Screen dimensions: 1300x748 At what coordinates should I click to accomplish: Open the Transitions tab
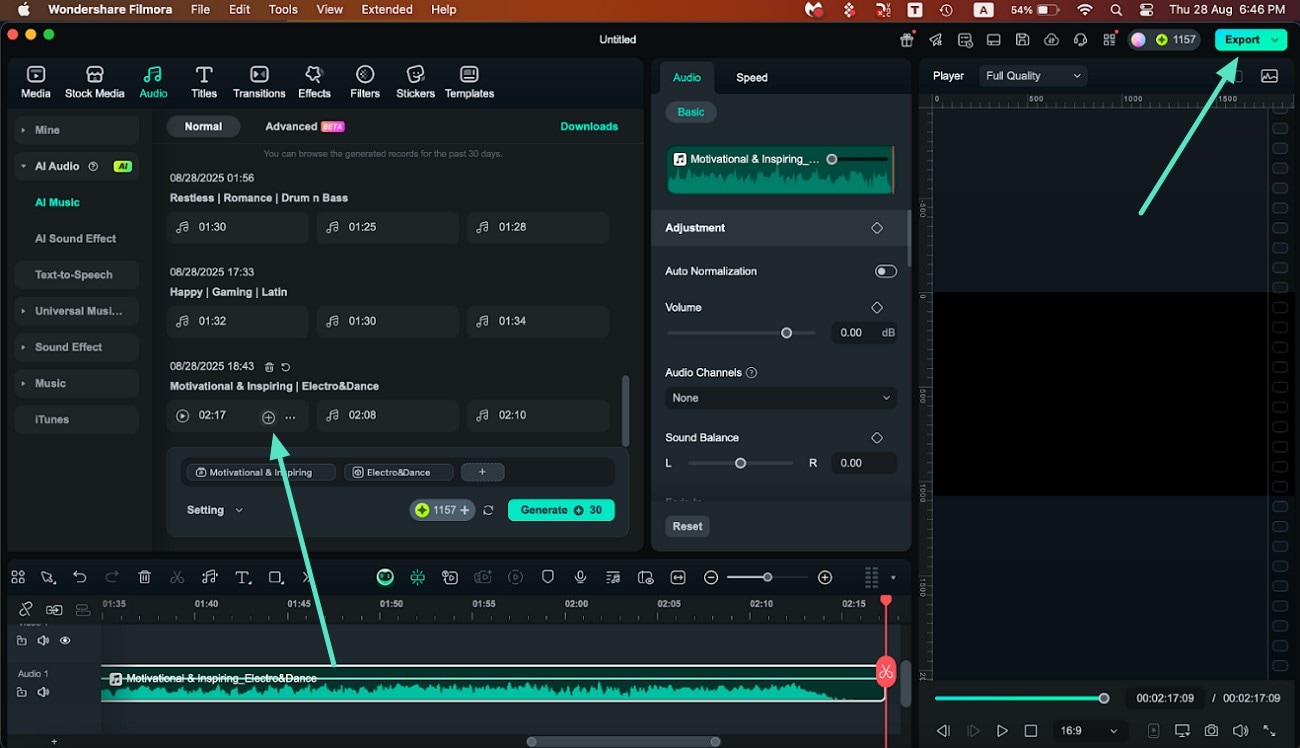tap(259, 82)
